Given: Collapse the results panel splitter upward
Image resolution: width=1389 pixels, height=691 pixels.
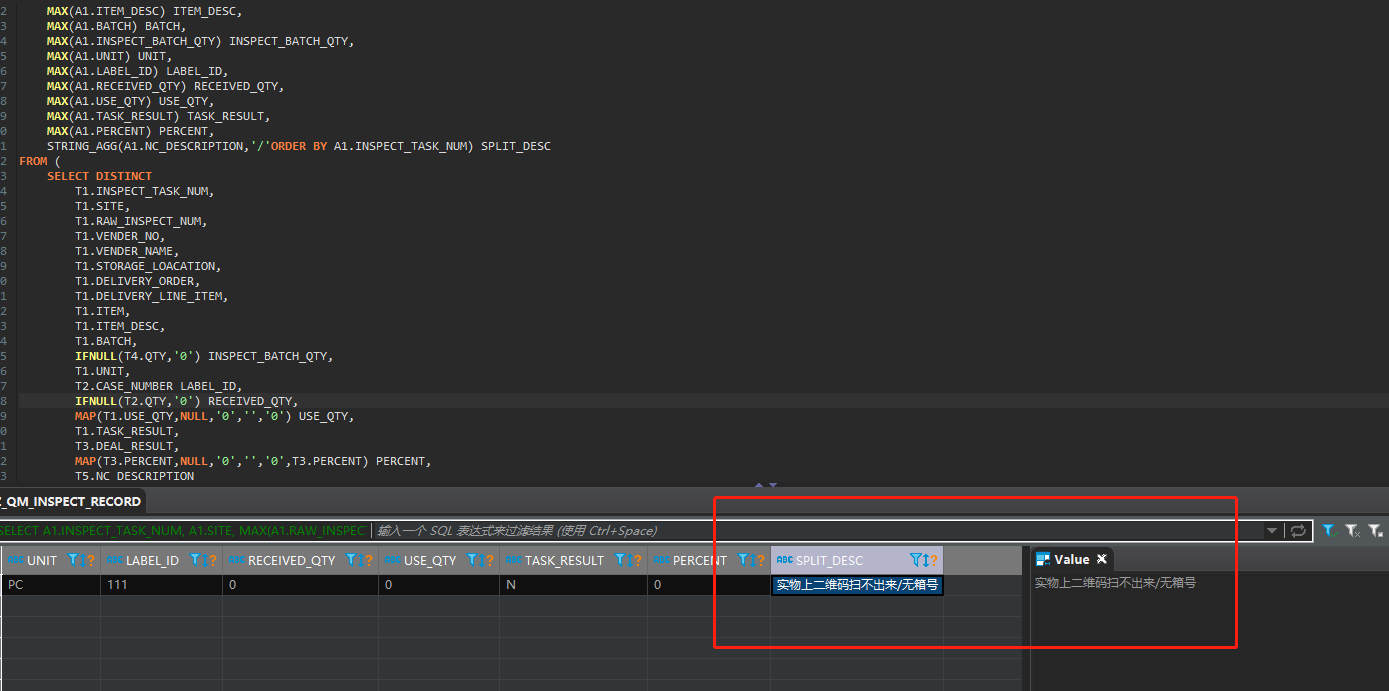Looking at the screenshot, I should click(x=758, y=484).
